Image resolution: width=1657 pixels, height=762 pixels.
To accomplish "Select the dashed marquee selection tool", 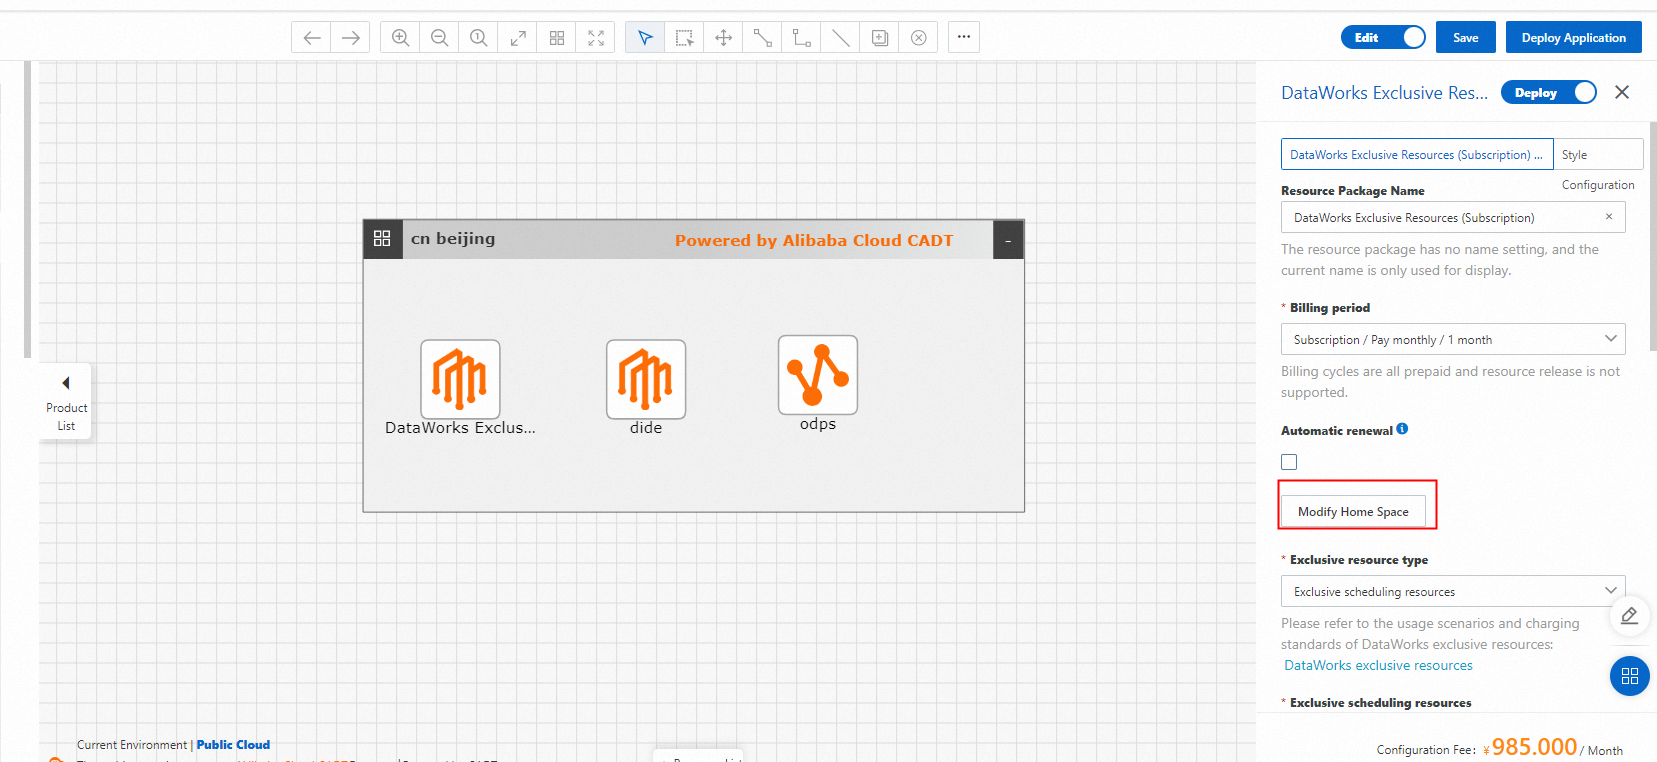I will [x=684, y=38].
